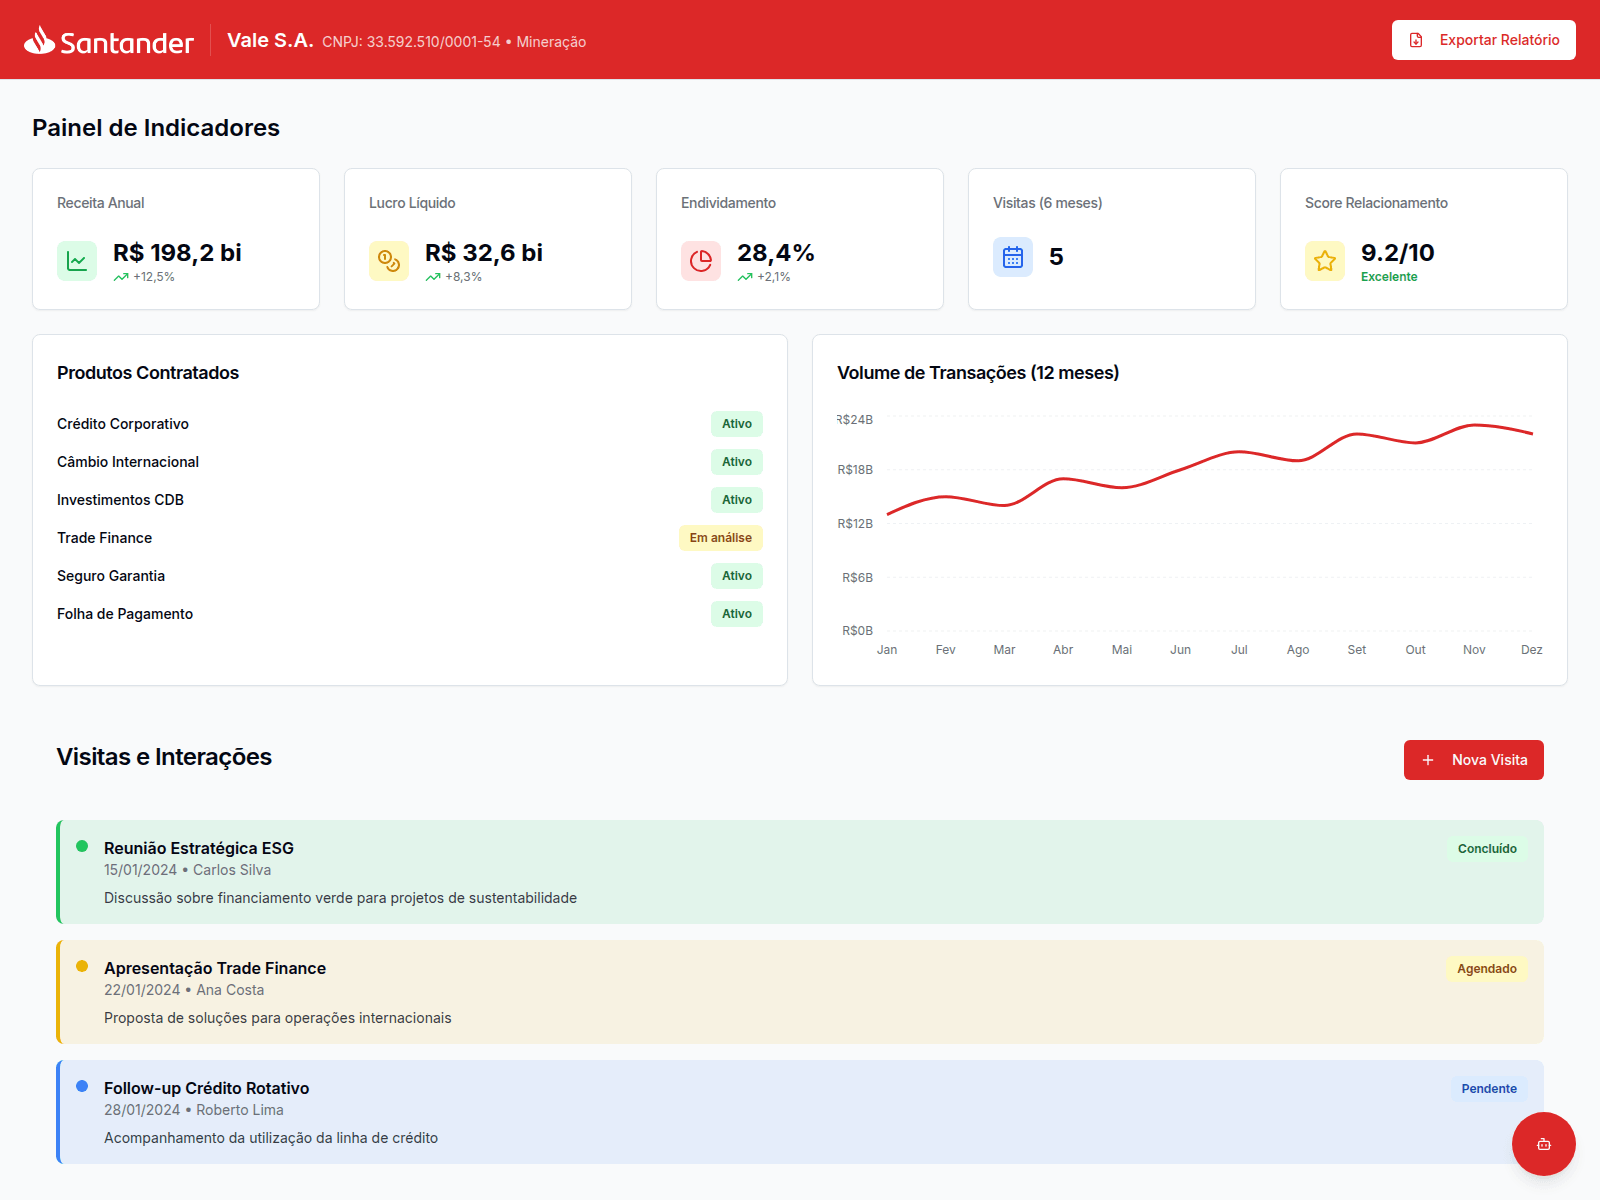
Task: Click the Volume de Transações chart title
Action: pos(978,373)
